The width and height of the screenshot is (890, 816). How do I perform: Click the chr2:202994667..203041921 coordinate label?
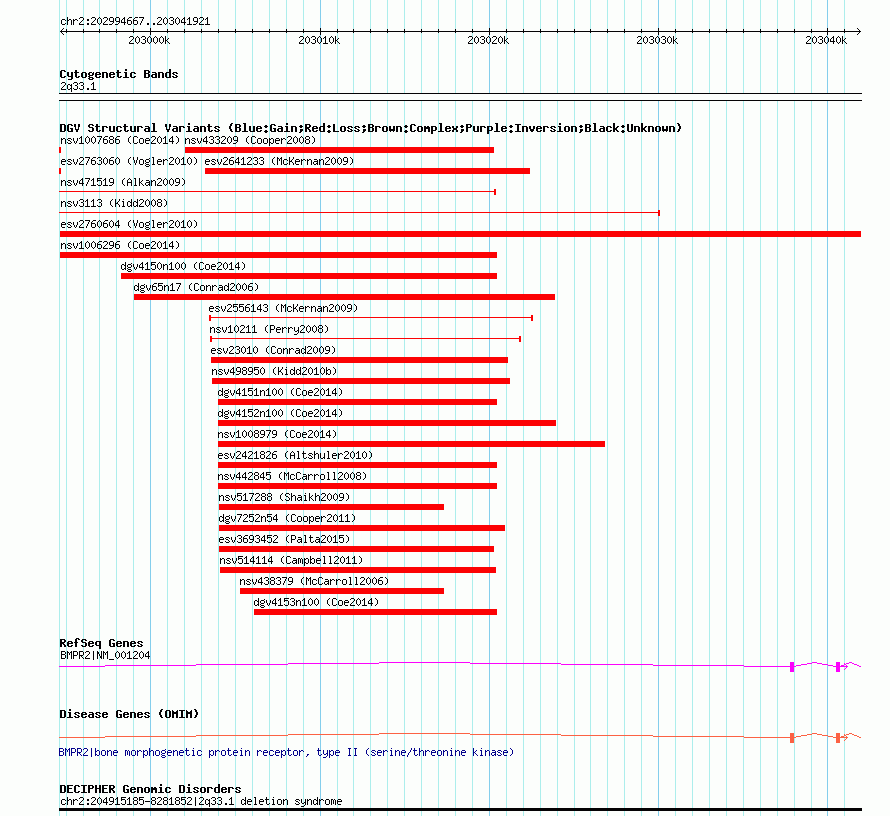[x=135, y=22]
